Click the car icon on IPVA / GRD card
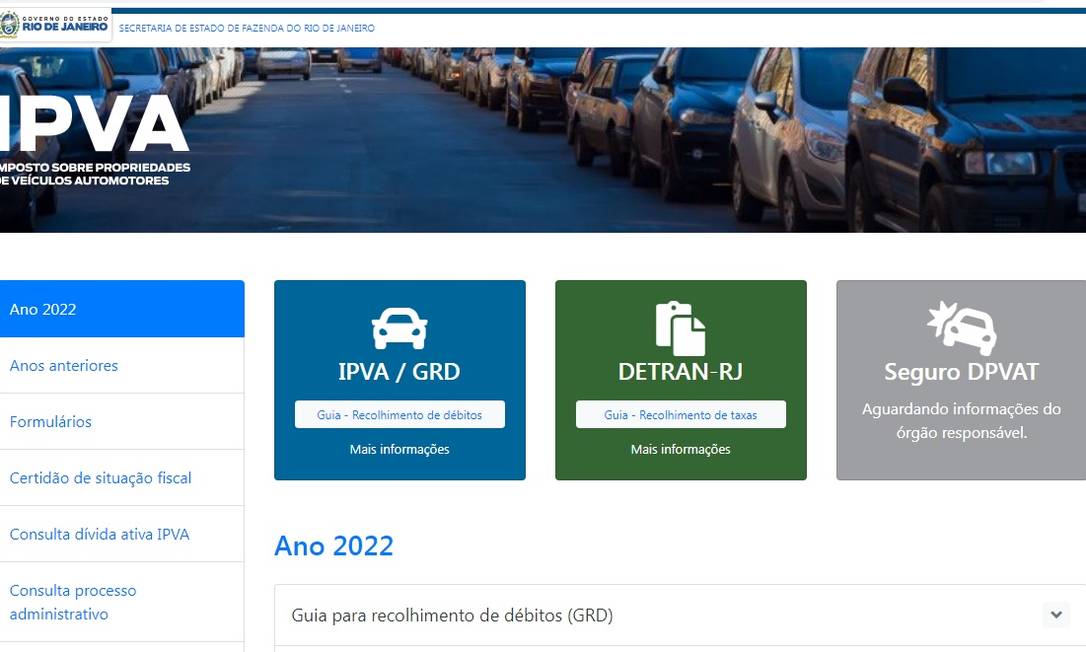The height and width of the screenshot is (652, 1086). 399,328
